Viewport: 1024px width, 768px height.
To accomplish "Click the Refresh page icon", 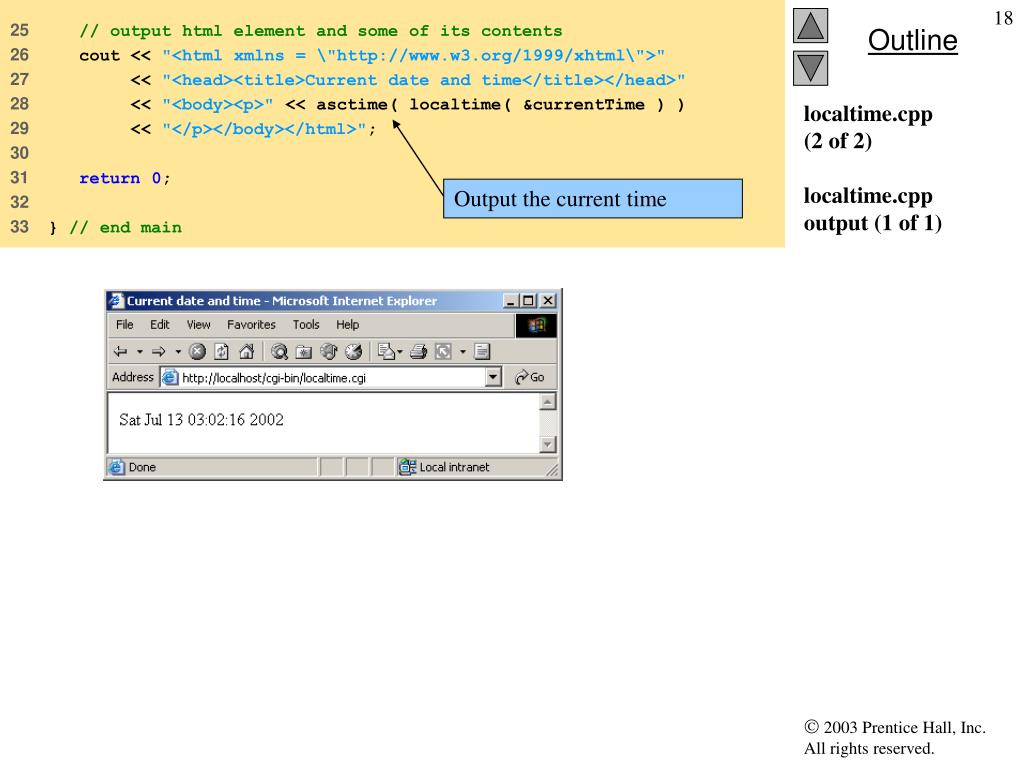I will coord(222,352).
